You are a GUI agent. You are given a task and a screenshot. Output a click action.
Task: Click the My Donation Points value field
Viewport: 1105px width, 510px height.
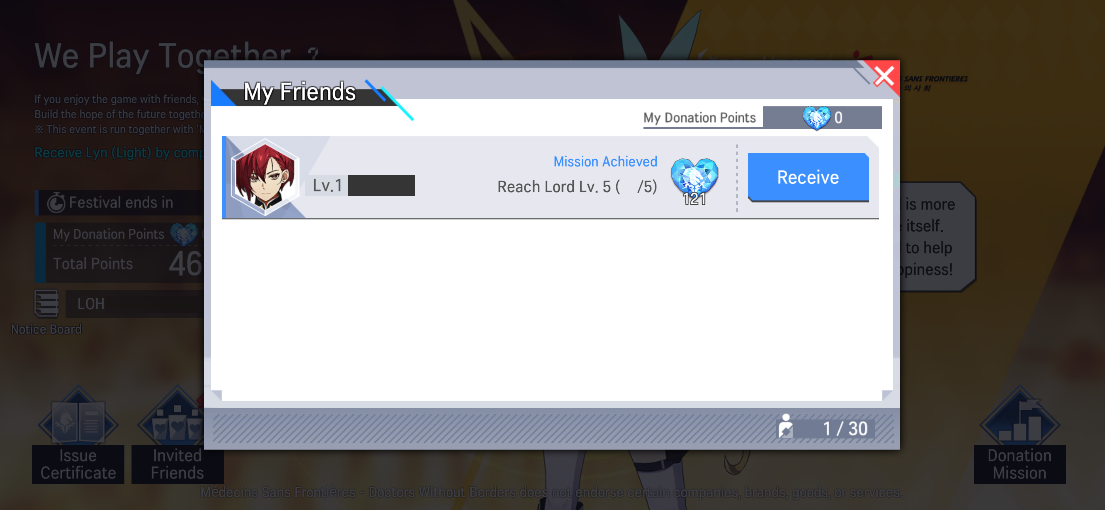pos(822,118)
